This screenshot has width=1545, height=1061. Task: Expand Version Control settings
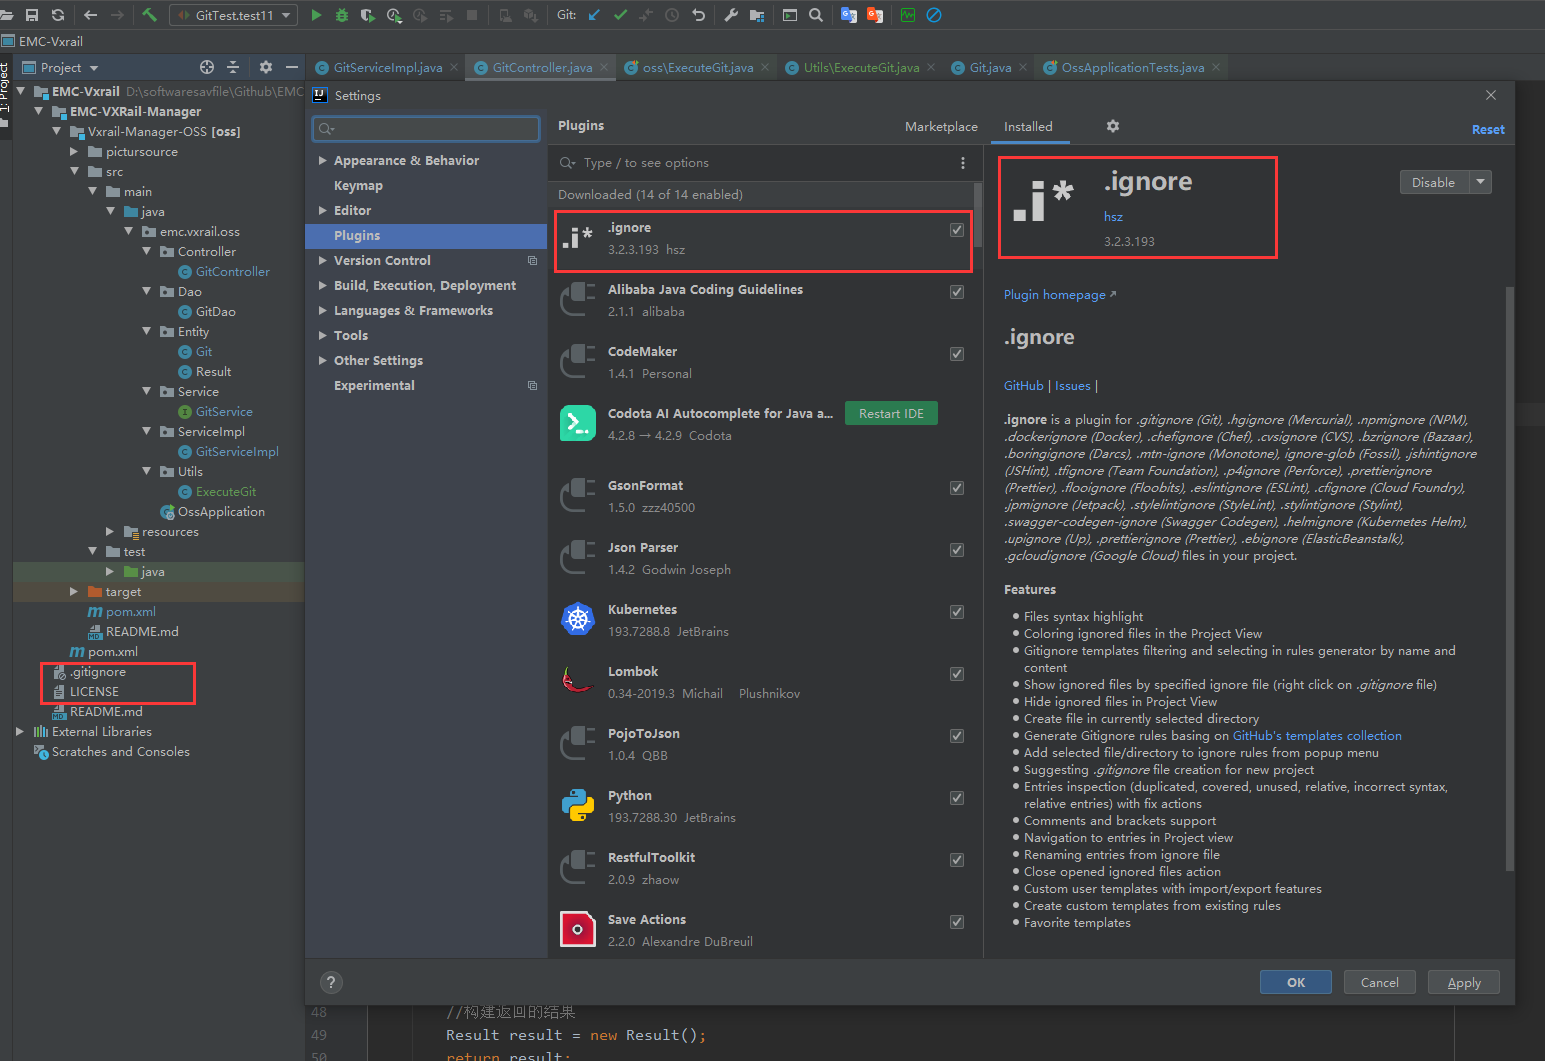coord(323,260)
